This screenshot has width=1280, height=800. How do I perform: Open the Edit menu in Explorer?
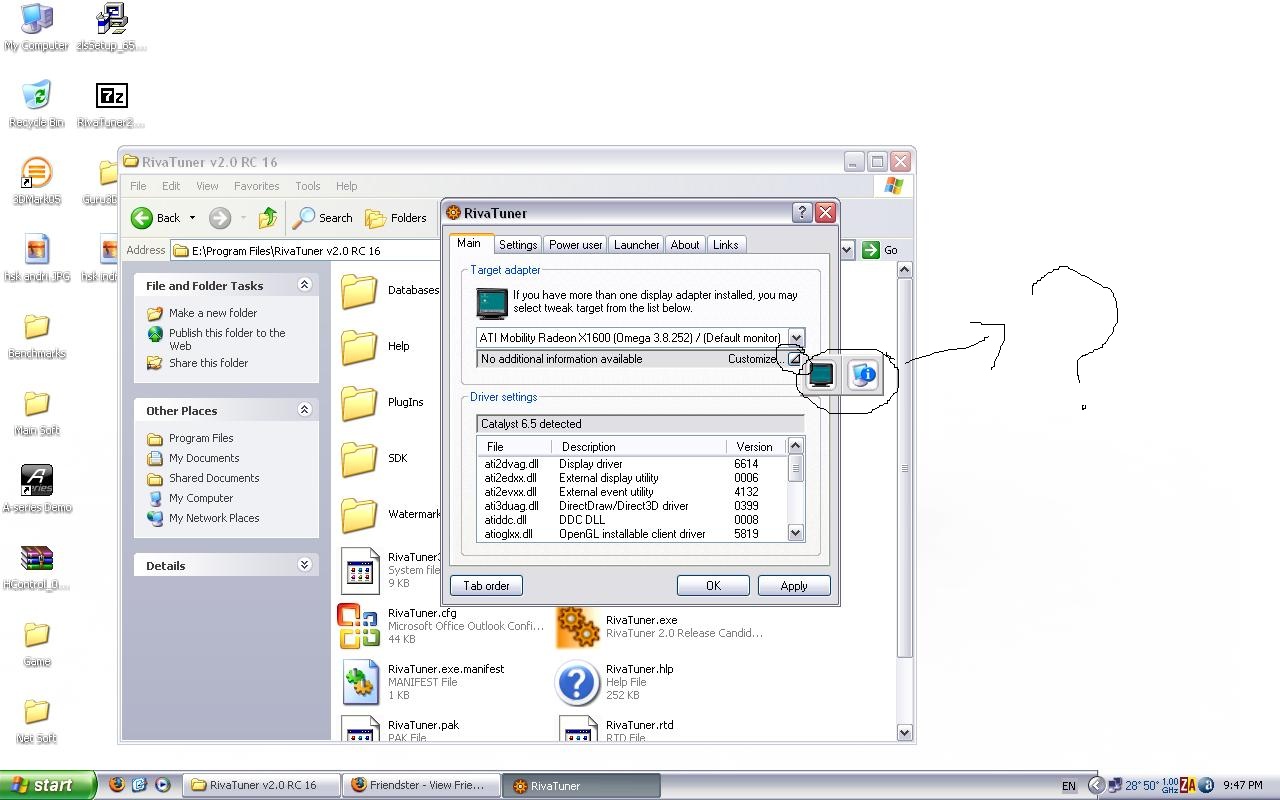171,186
